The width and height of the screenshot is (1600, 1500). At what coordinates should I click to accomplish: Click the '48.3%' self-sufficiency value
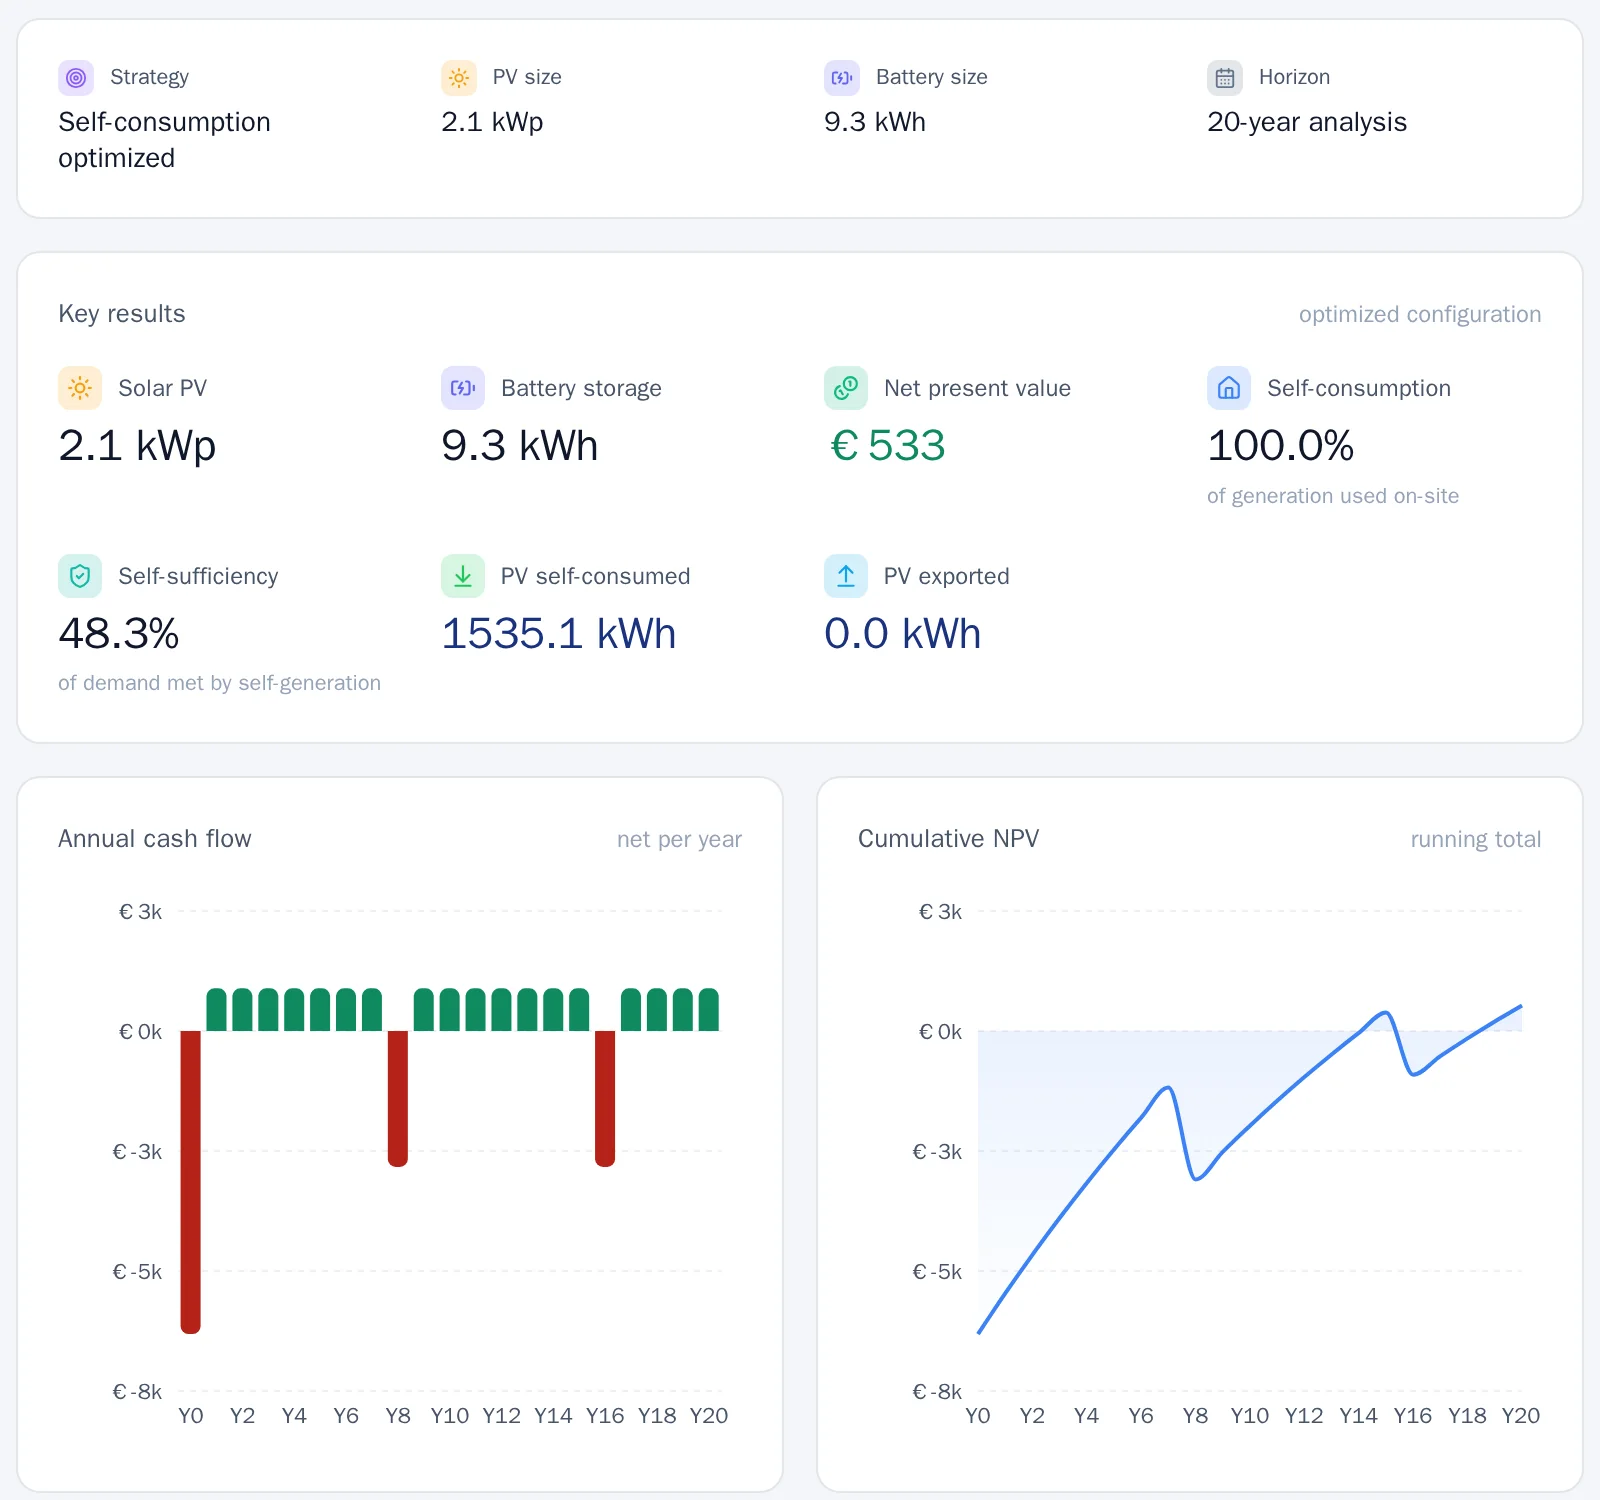pos(119,634)
